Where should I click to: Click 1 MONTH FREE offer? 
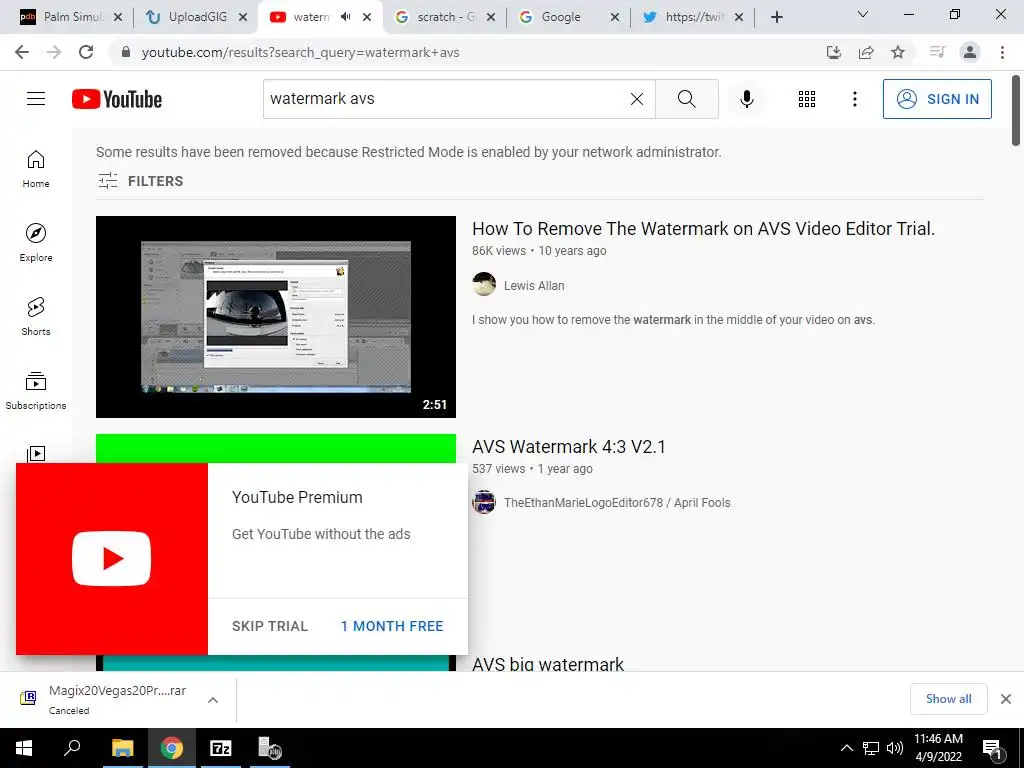392,626
